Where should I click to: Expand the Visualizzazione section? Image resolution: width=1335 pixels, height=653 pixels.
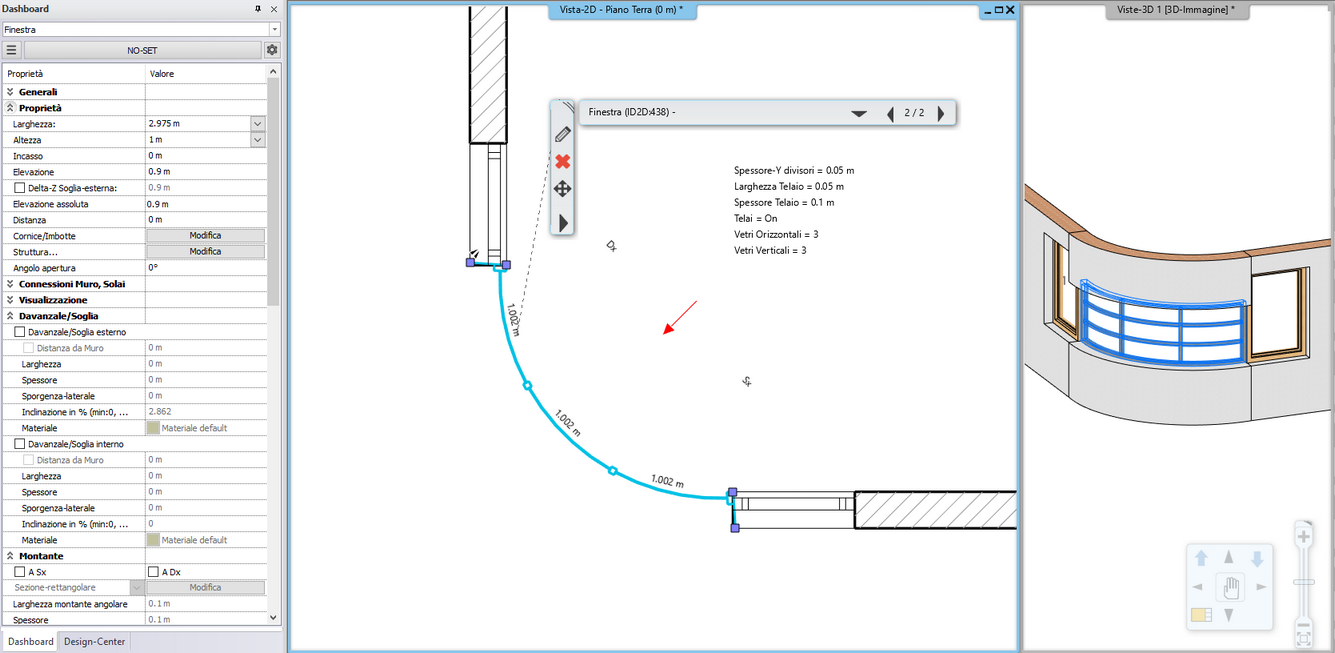coord(10,300)
